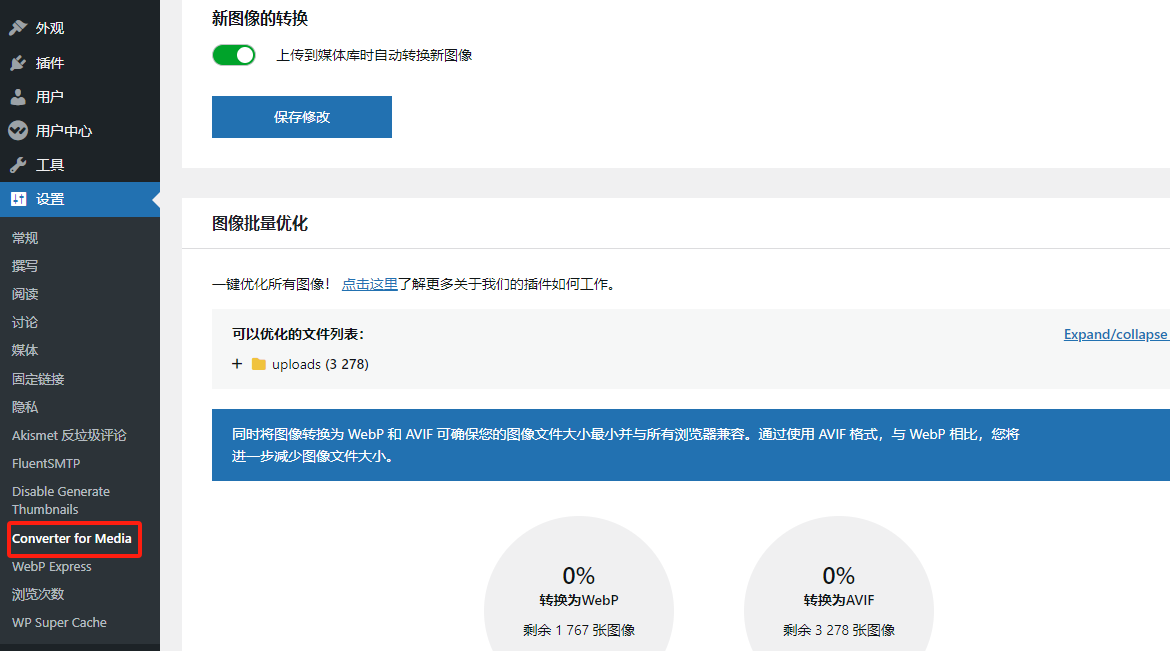The image size is (1170, 651).
Task: Click the 用户中心 smiley face icon
Action: point(19,129)
